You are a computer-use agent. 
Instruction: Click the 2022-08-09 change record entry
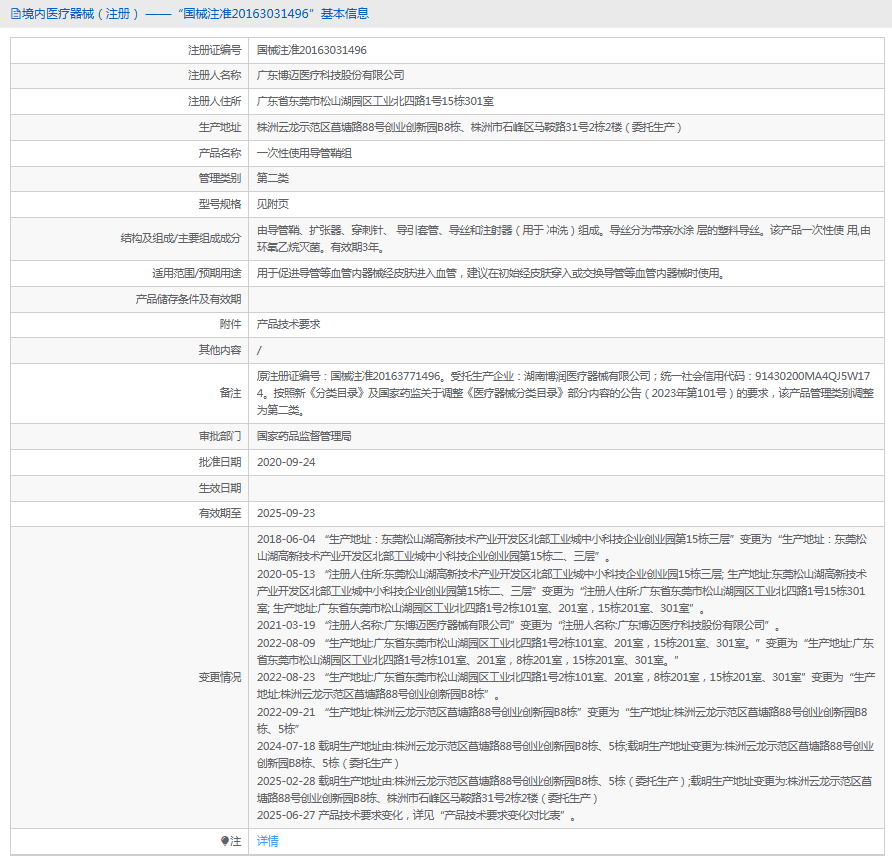point(565,651)
